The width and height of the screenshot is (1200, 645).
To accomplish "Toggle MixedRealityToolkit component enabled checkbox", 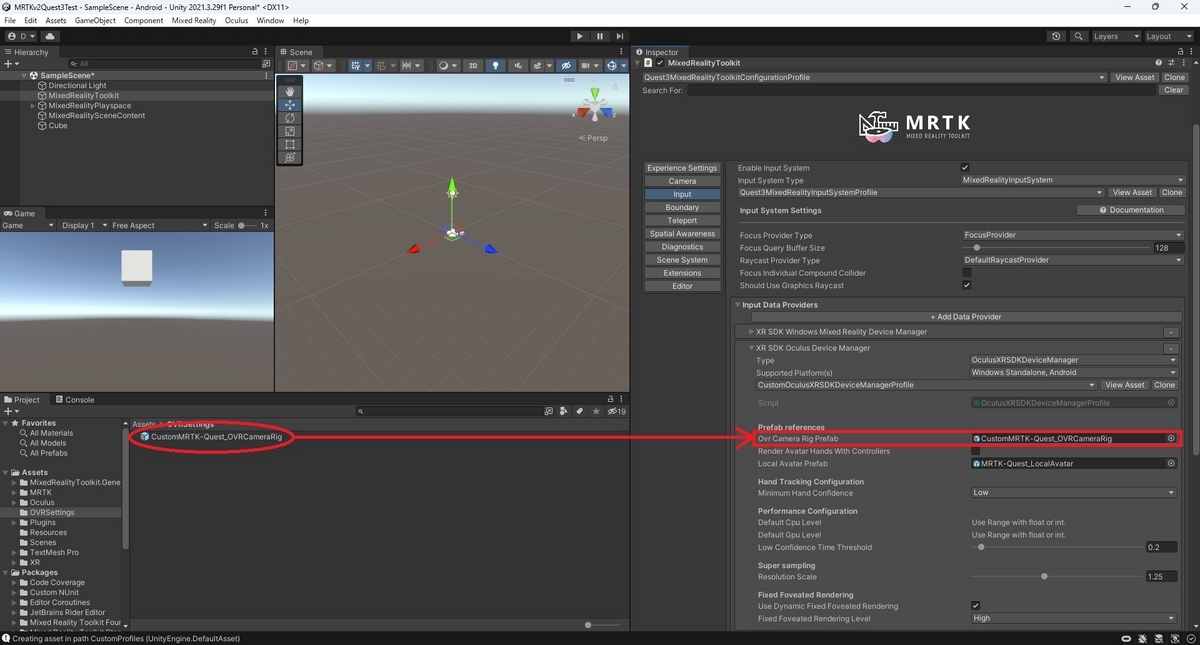I will [x=660, y=63].
